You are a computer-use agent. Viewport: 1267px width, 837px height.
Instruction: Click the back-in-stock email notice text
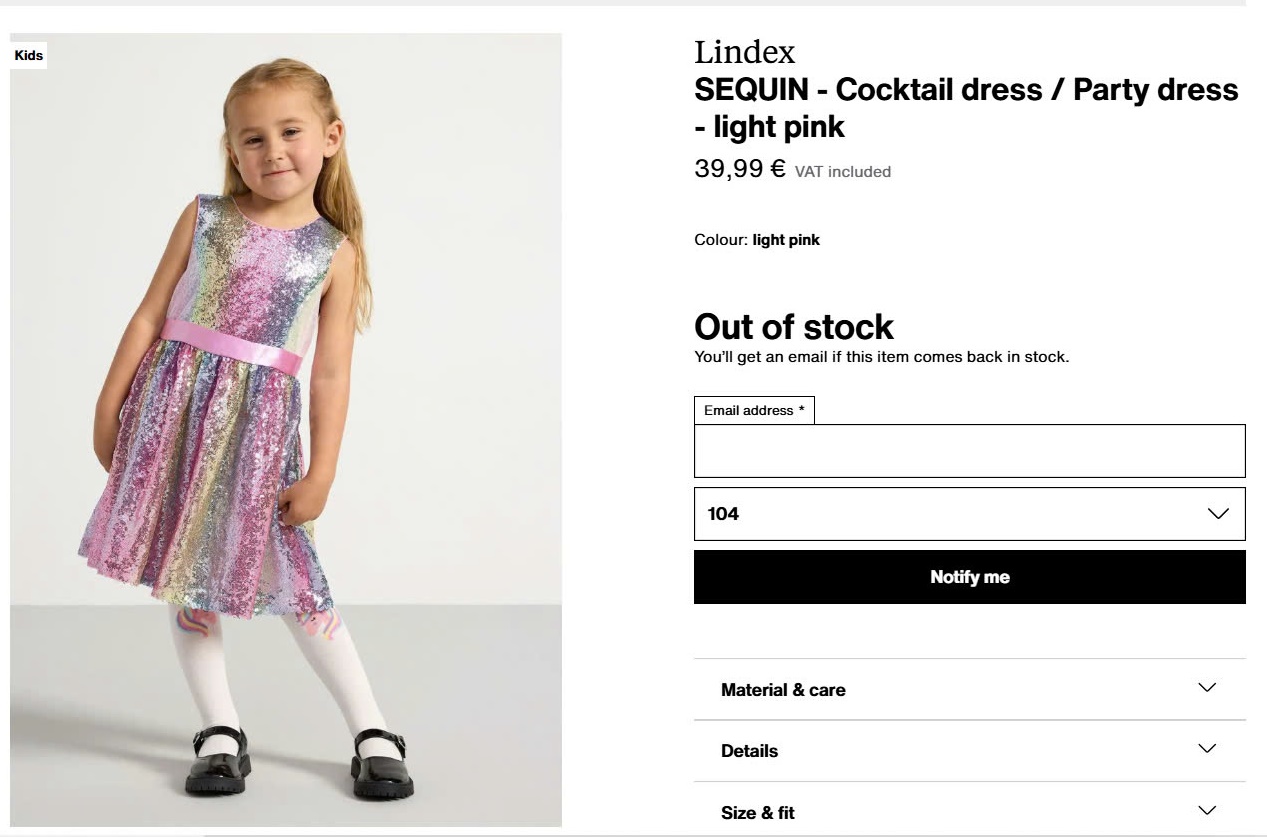point(881,357)
